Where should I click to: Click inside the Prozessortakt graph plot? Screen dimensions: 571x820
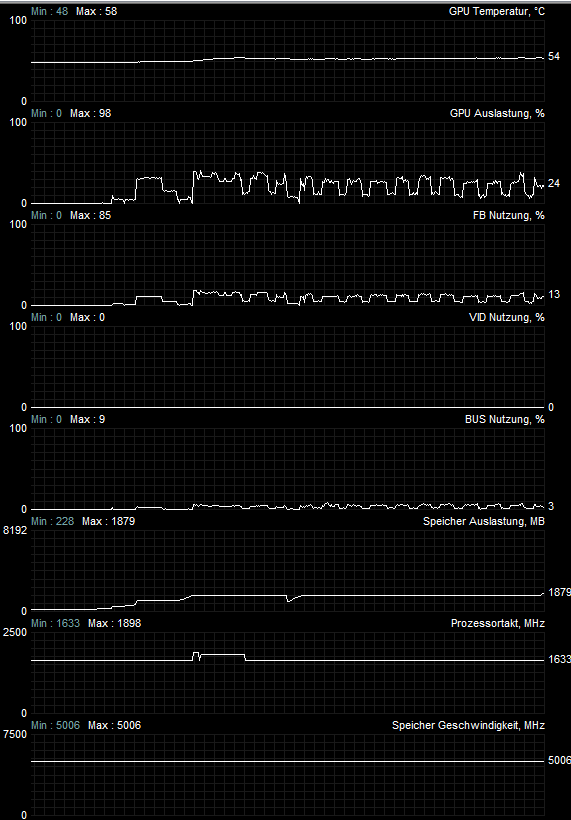(288, 673)
